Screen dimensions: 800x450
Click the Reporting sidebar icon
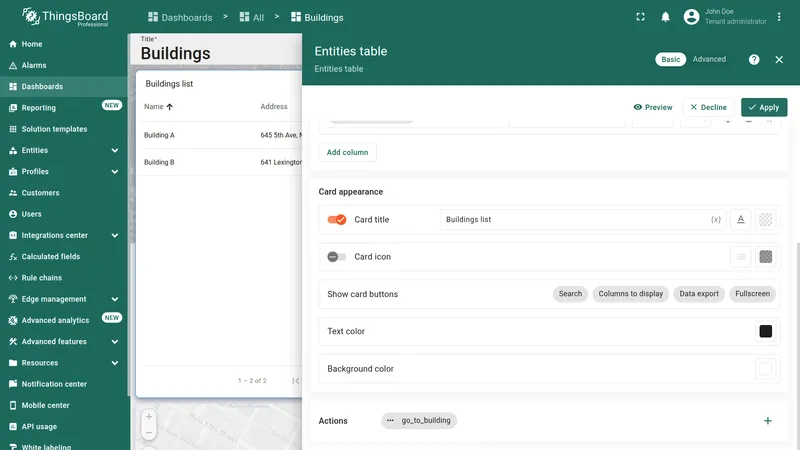[13, 108]
